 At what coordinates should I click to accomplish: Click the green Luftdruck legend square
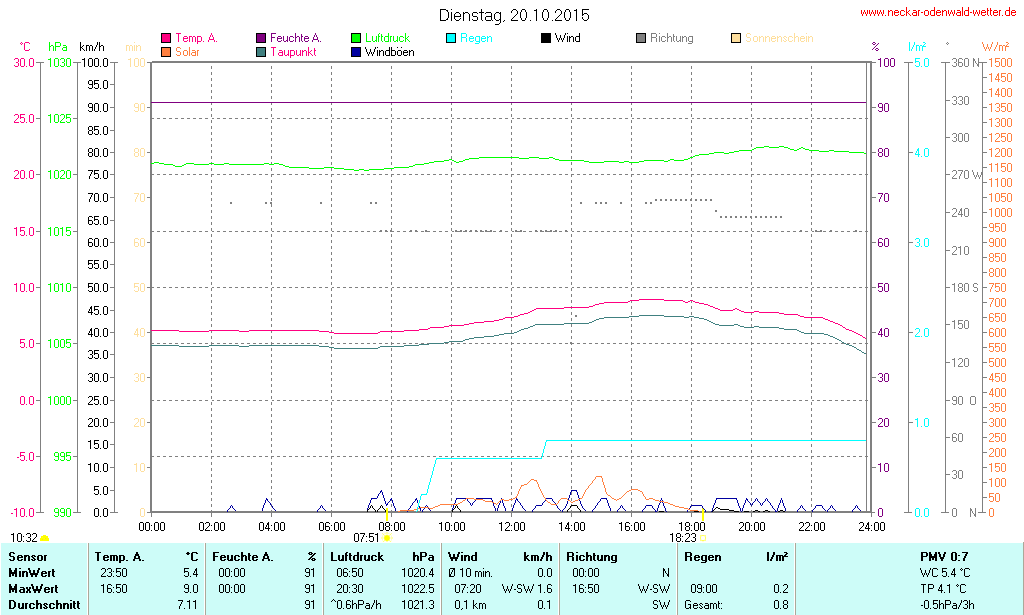(x=356, y=39)
